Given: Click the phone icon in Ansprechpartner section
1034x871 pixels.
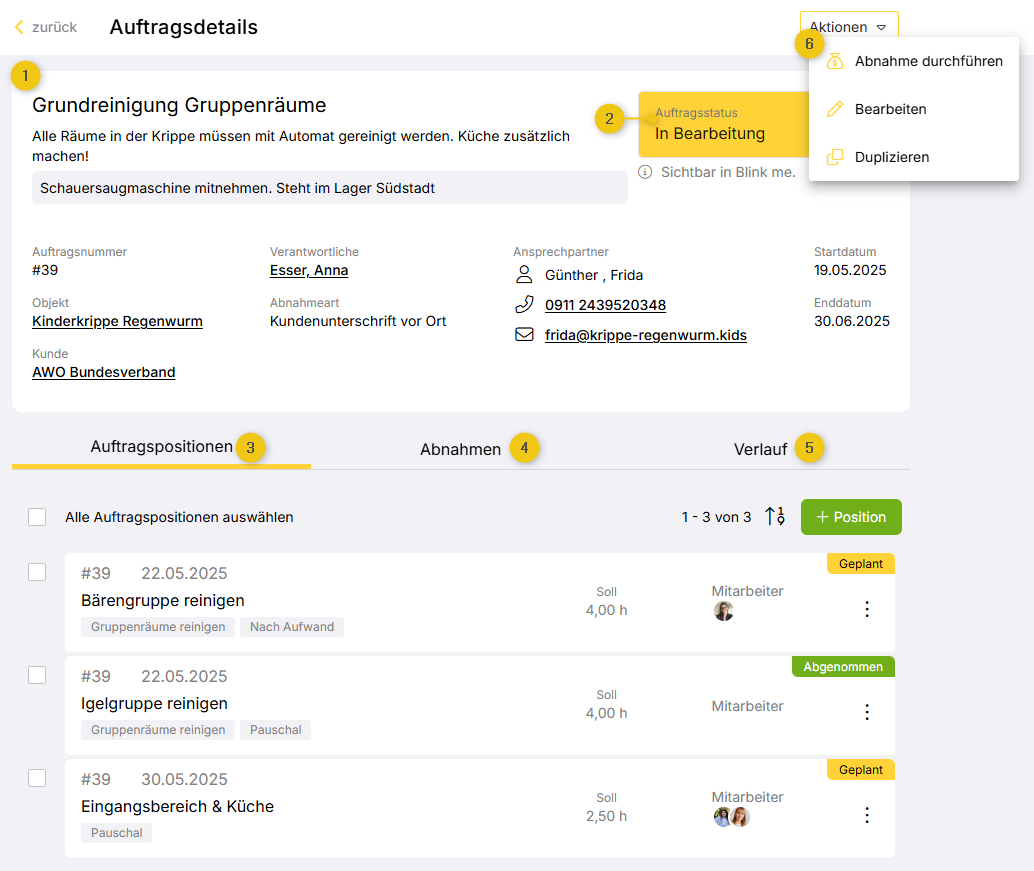Looking at the screenshot, I should pyautogui.click(x=524, y=304).
